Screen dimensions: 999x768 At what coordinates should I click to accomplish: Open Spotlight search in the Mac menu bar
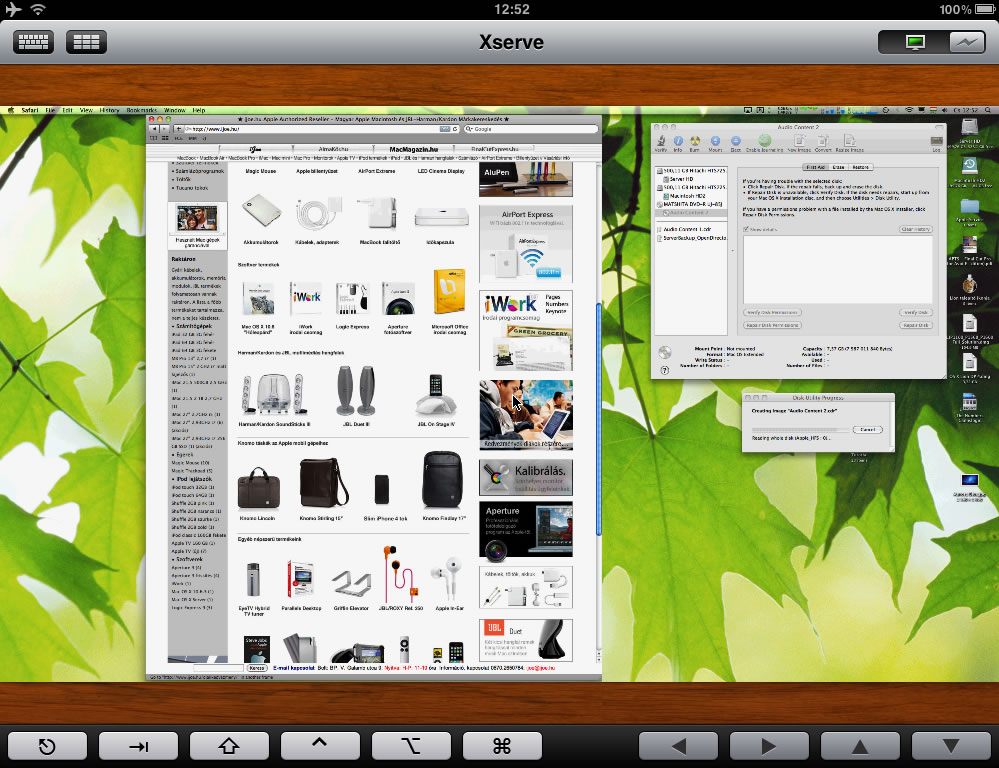[988, 110]
